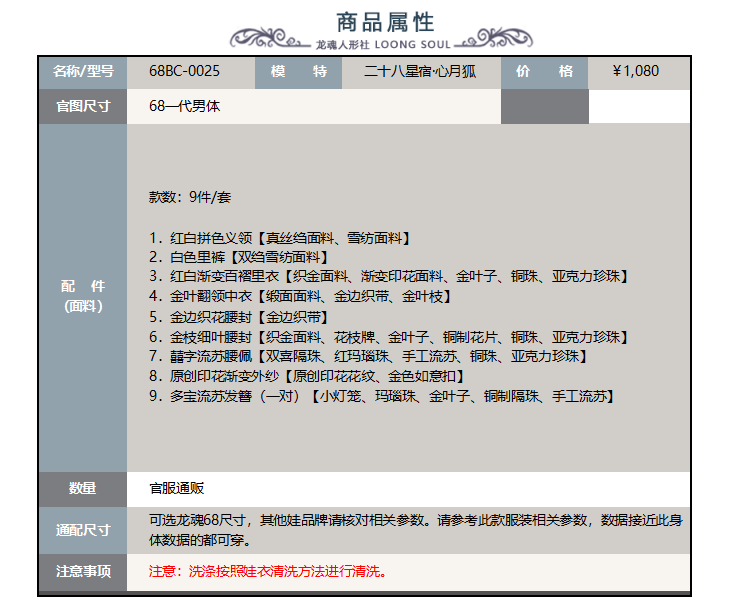Click the 通配尺寸 label cell
Image resolution: width=730 pixels, height=613 pixels.
(x=83, y=529)
